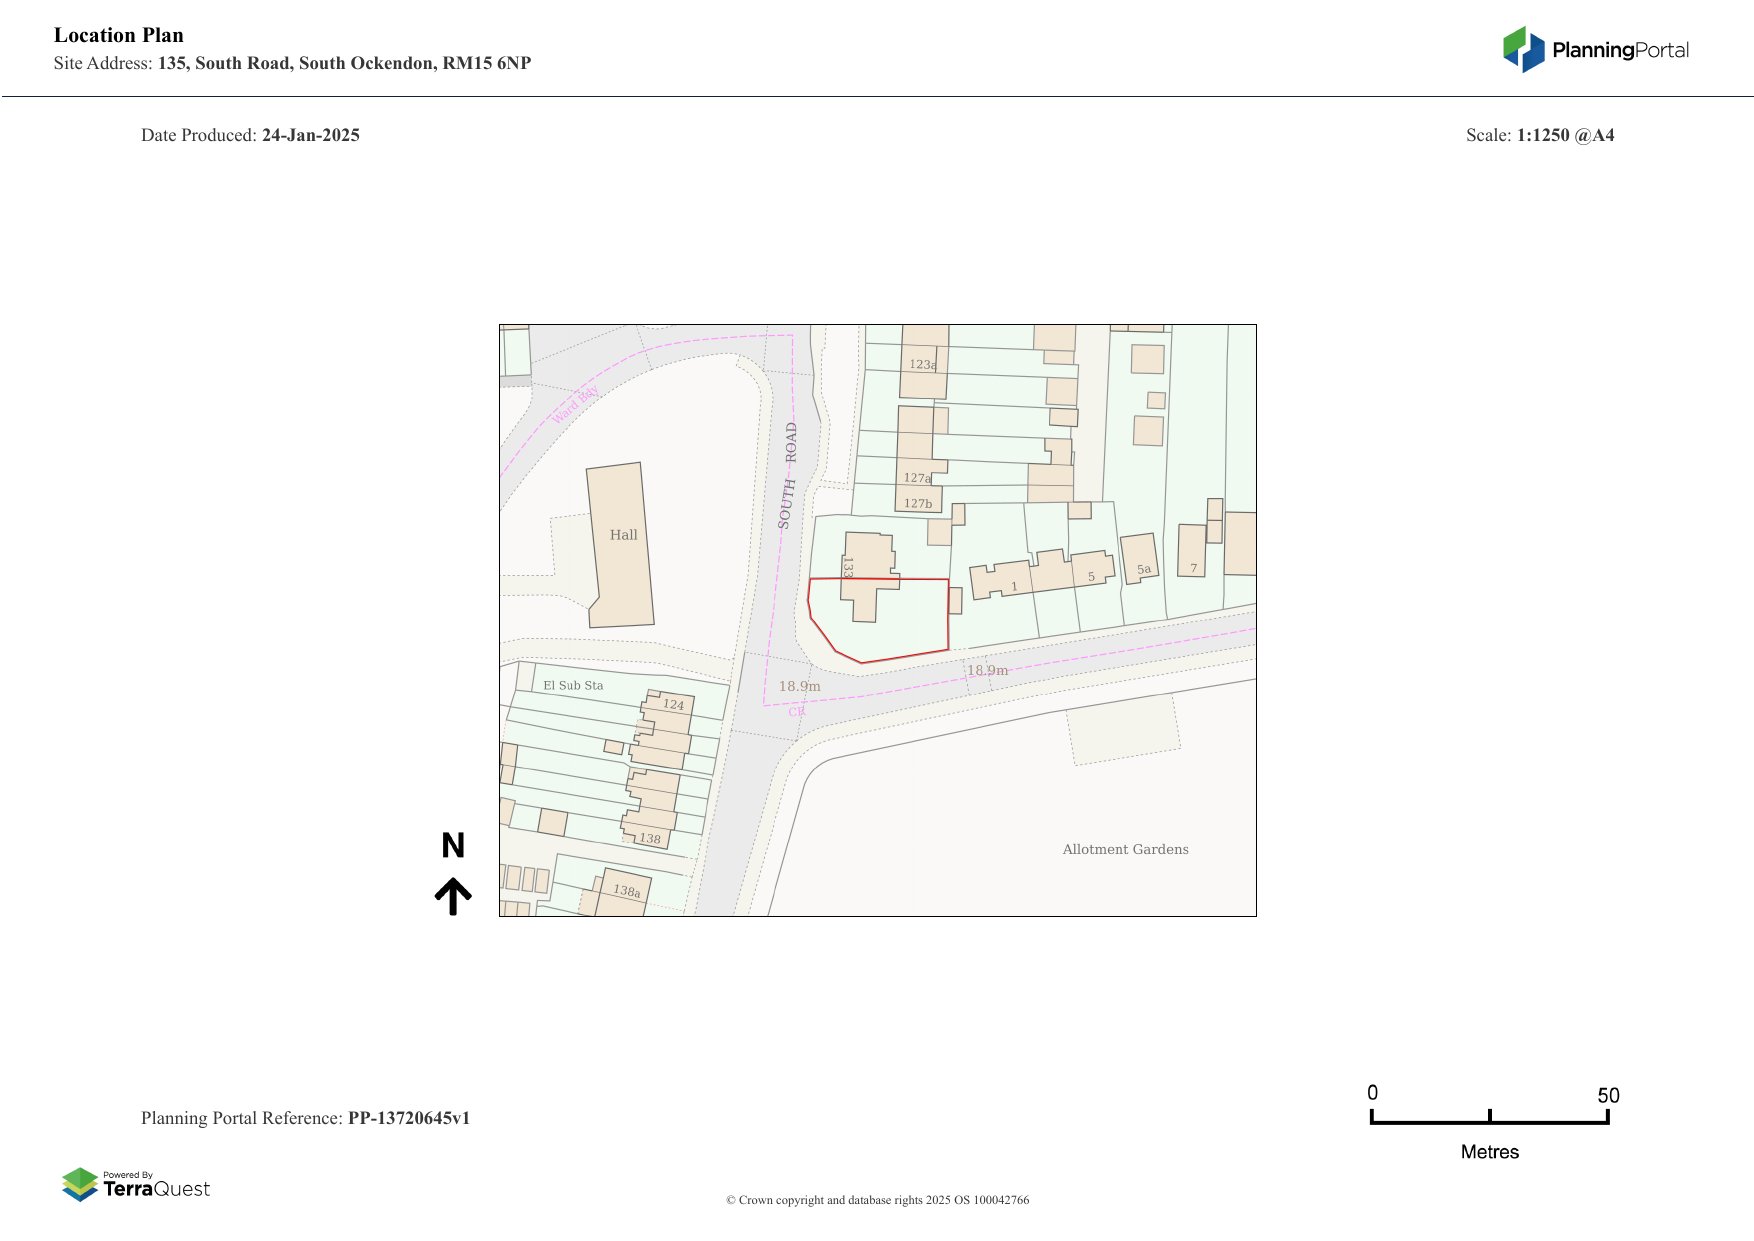Click the Planning Portal Reference PP-13720645v1 text
Viewport: 1754px width, 1241px height.
coord(305,1118)
